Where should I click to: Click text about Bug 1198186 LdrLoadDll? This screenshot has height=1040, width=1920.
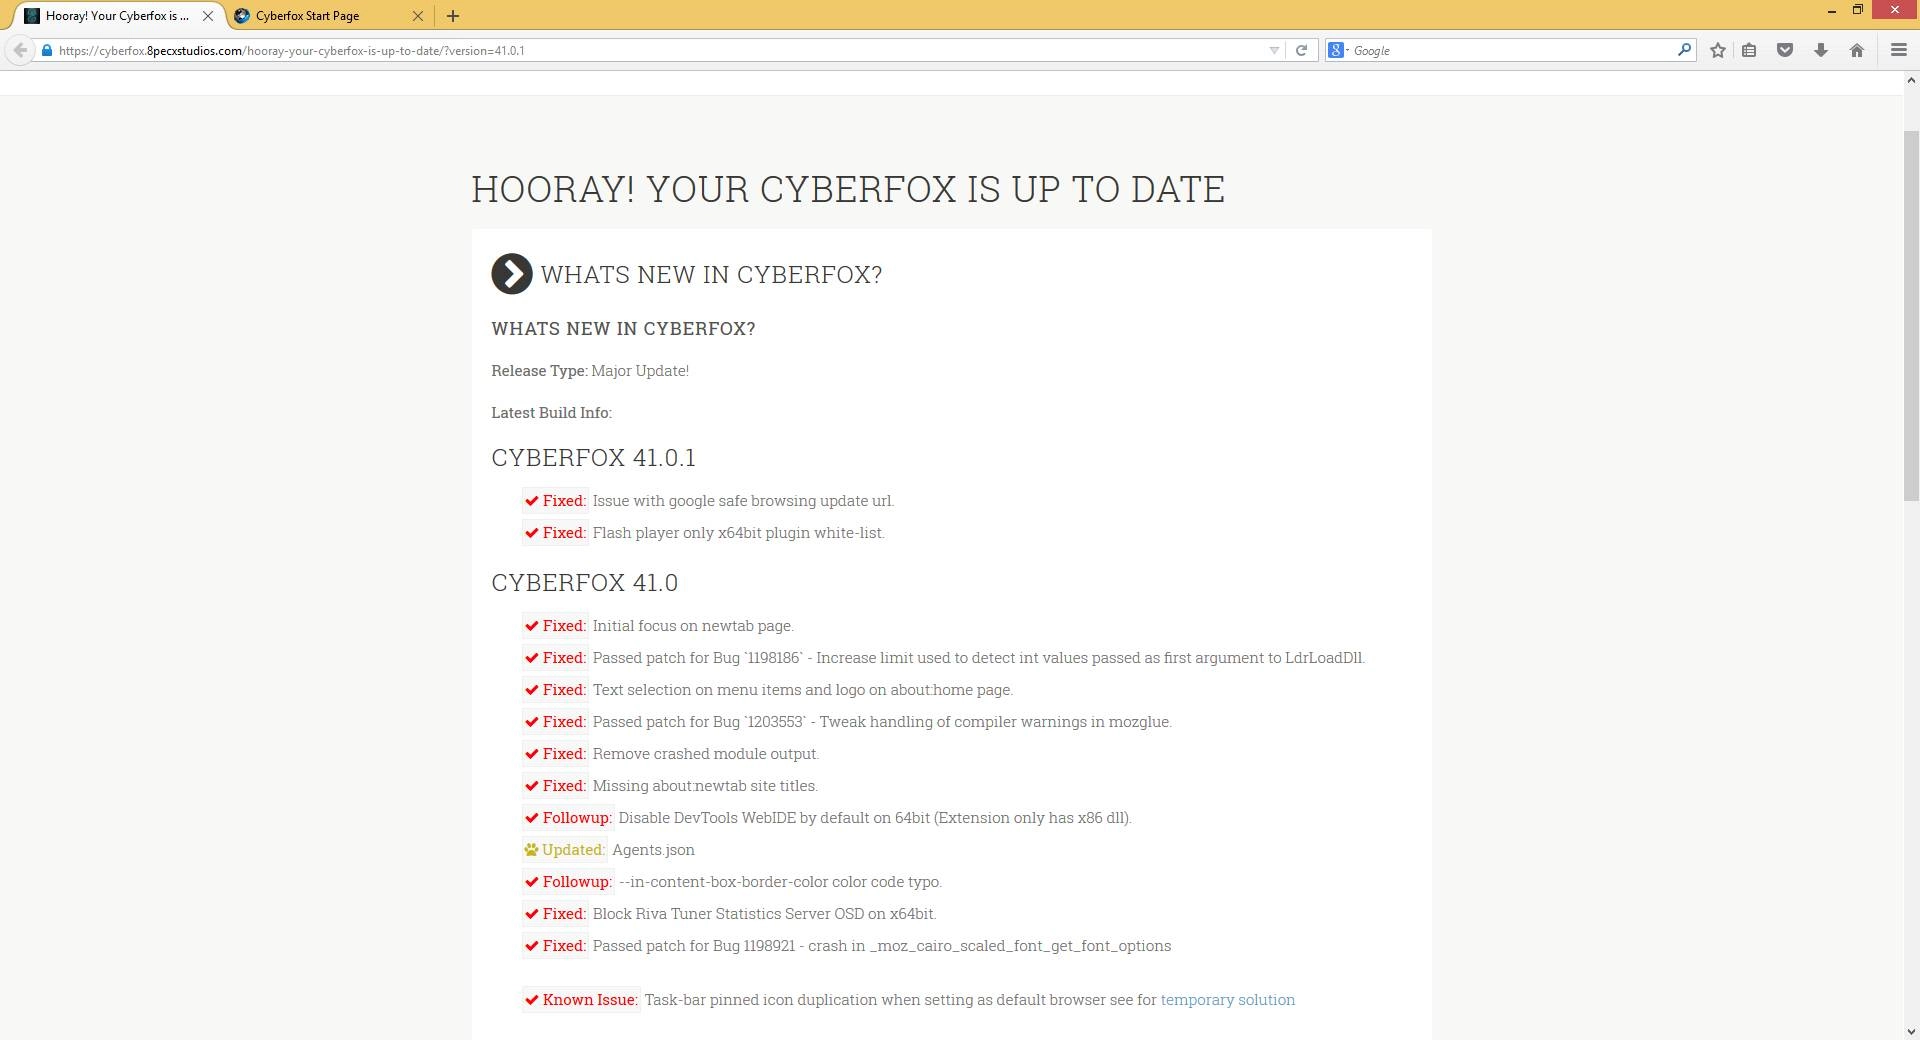pyautogui.click(x=979, y=658)
